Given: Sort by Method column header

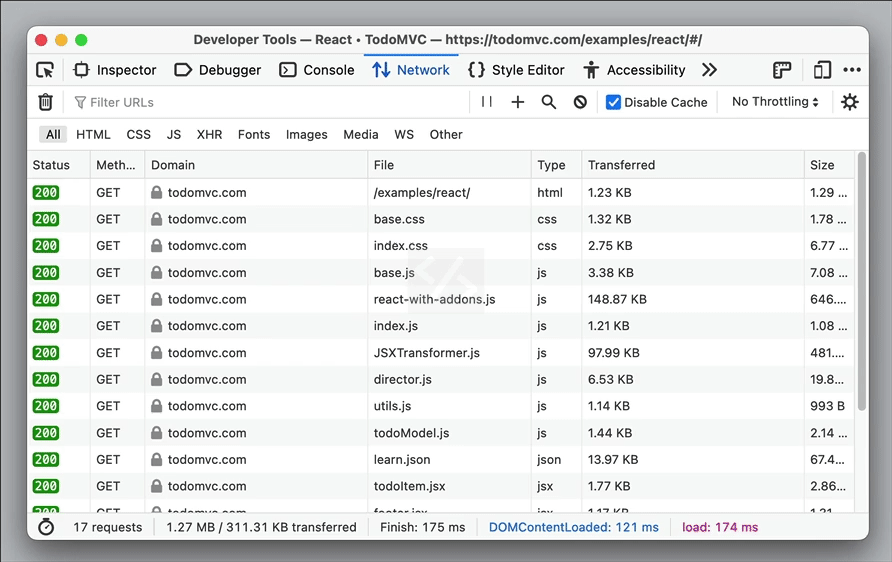Looking at the screenshot, I should [117, 165].
